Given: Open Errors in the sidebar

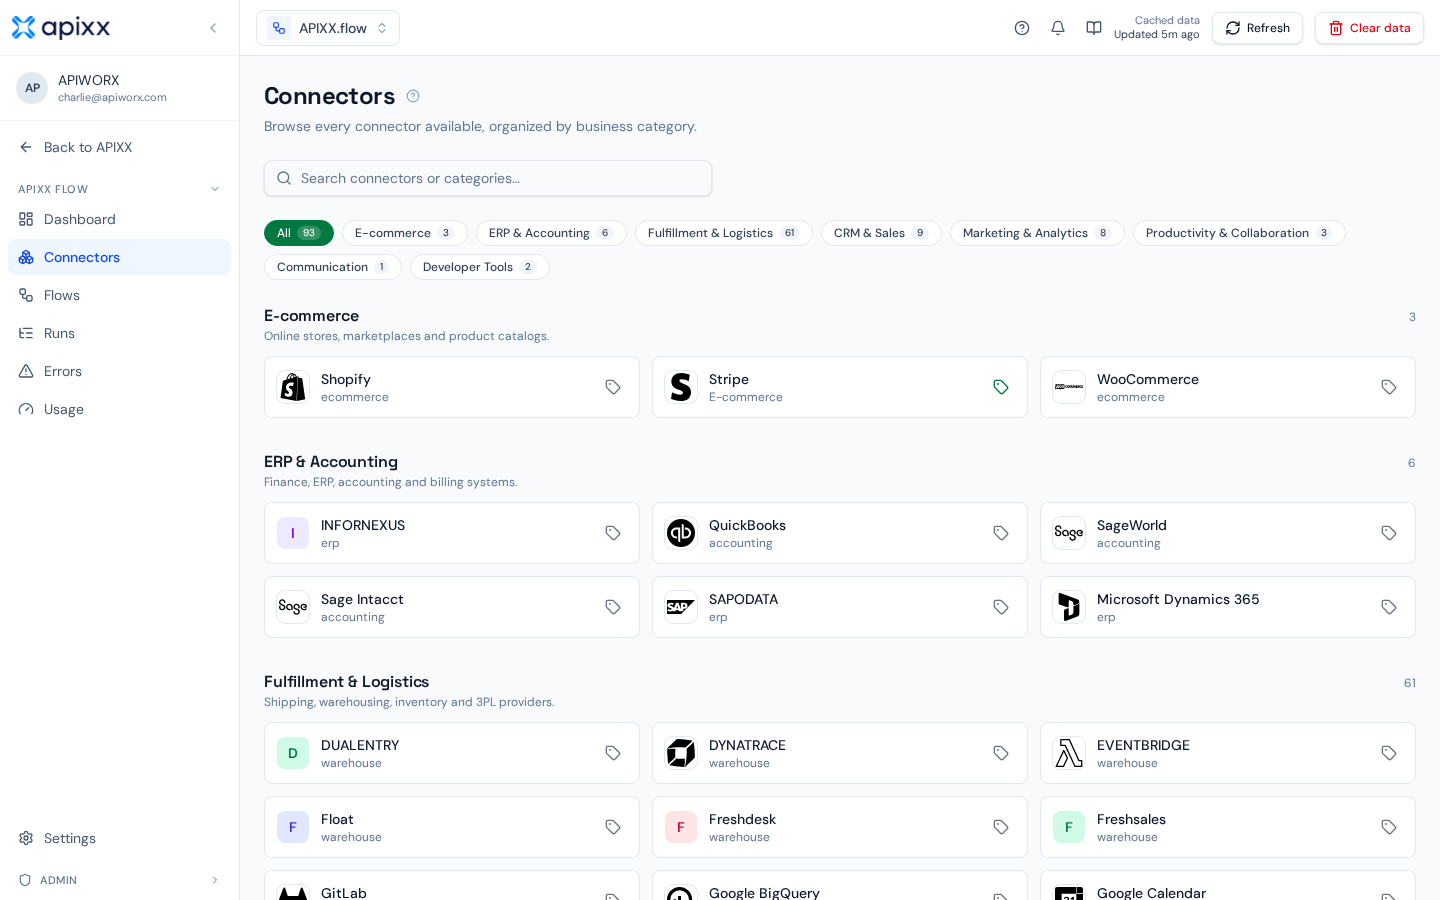Looking at the screenshot, I should (119, 371).
